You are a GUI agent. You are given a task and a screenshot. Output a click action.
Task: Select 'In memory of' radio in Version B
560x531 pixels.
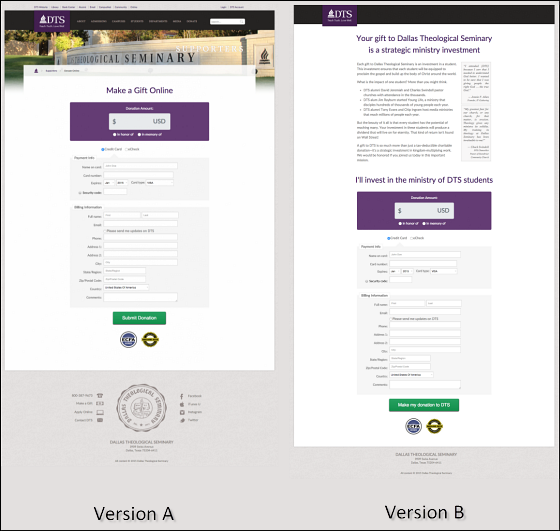(424, 224)
